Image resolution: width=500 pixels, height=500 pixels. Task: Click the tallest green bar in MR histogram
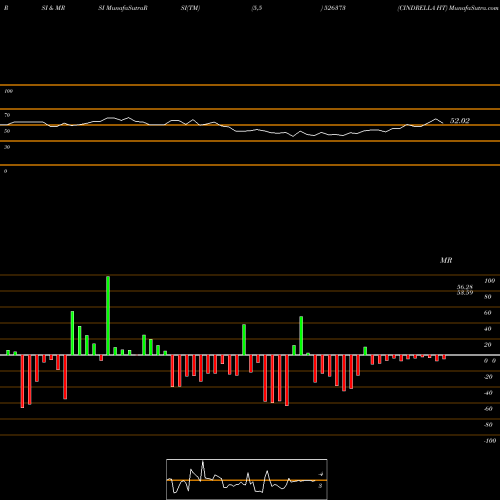click(108, 315)
